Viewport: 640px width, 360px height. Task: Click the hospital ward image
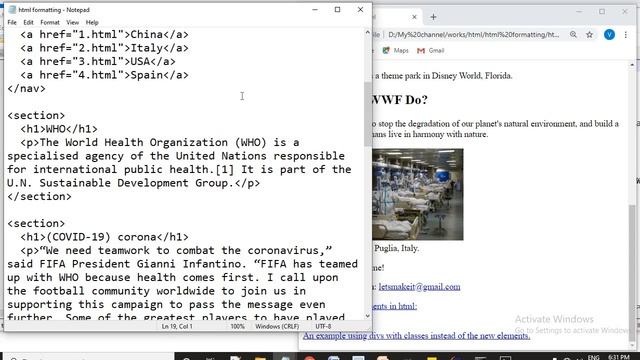(x=418, y=194)
